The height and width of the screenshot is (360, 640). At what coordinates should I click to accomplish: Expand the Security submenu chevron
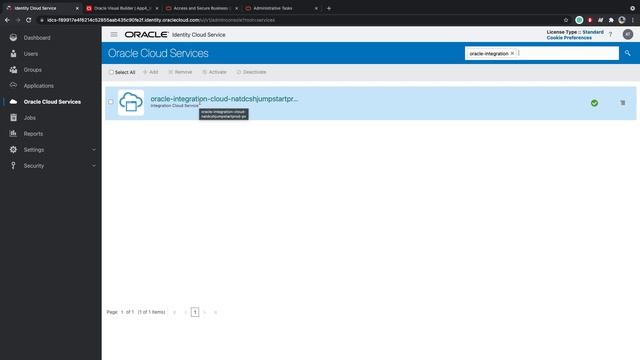tap(94, 166)
